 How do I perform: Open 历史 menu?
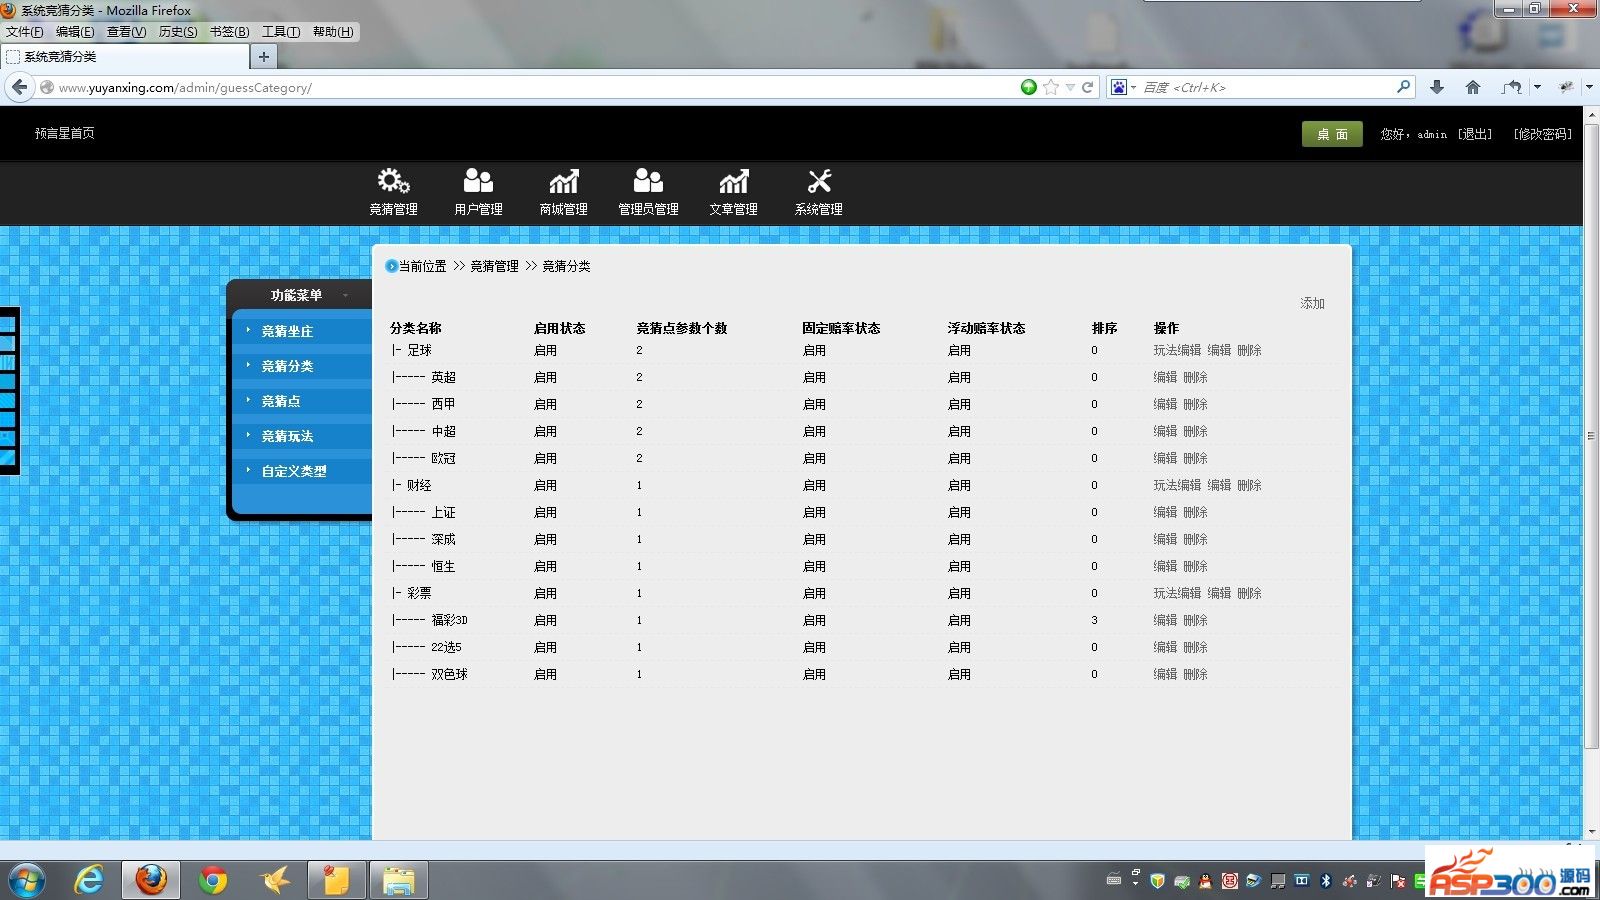pos(178,32)
